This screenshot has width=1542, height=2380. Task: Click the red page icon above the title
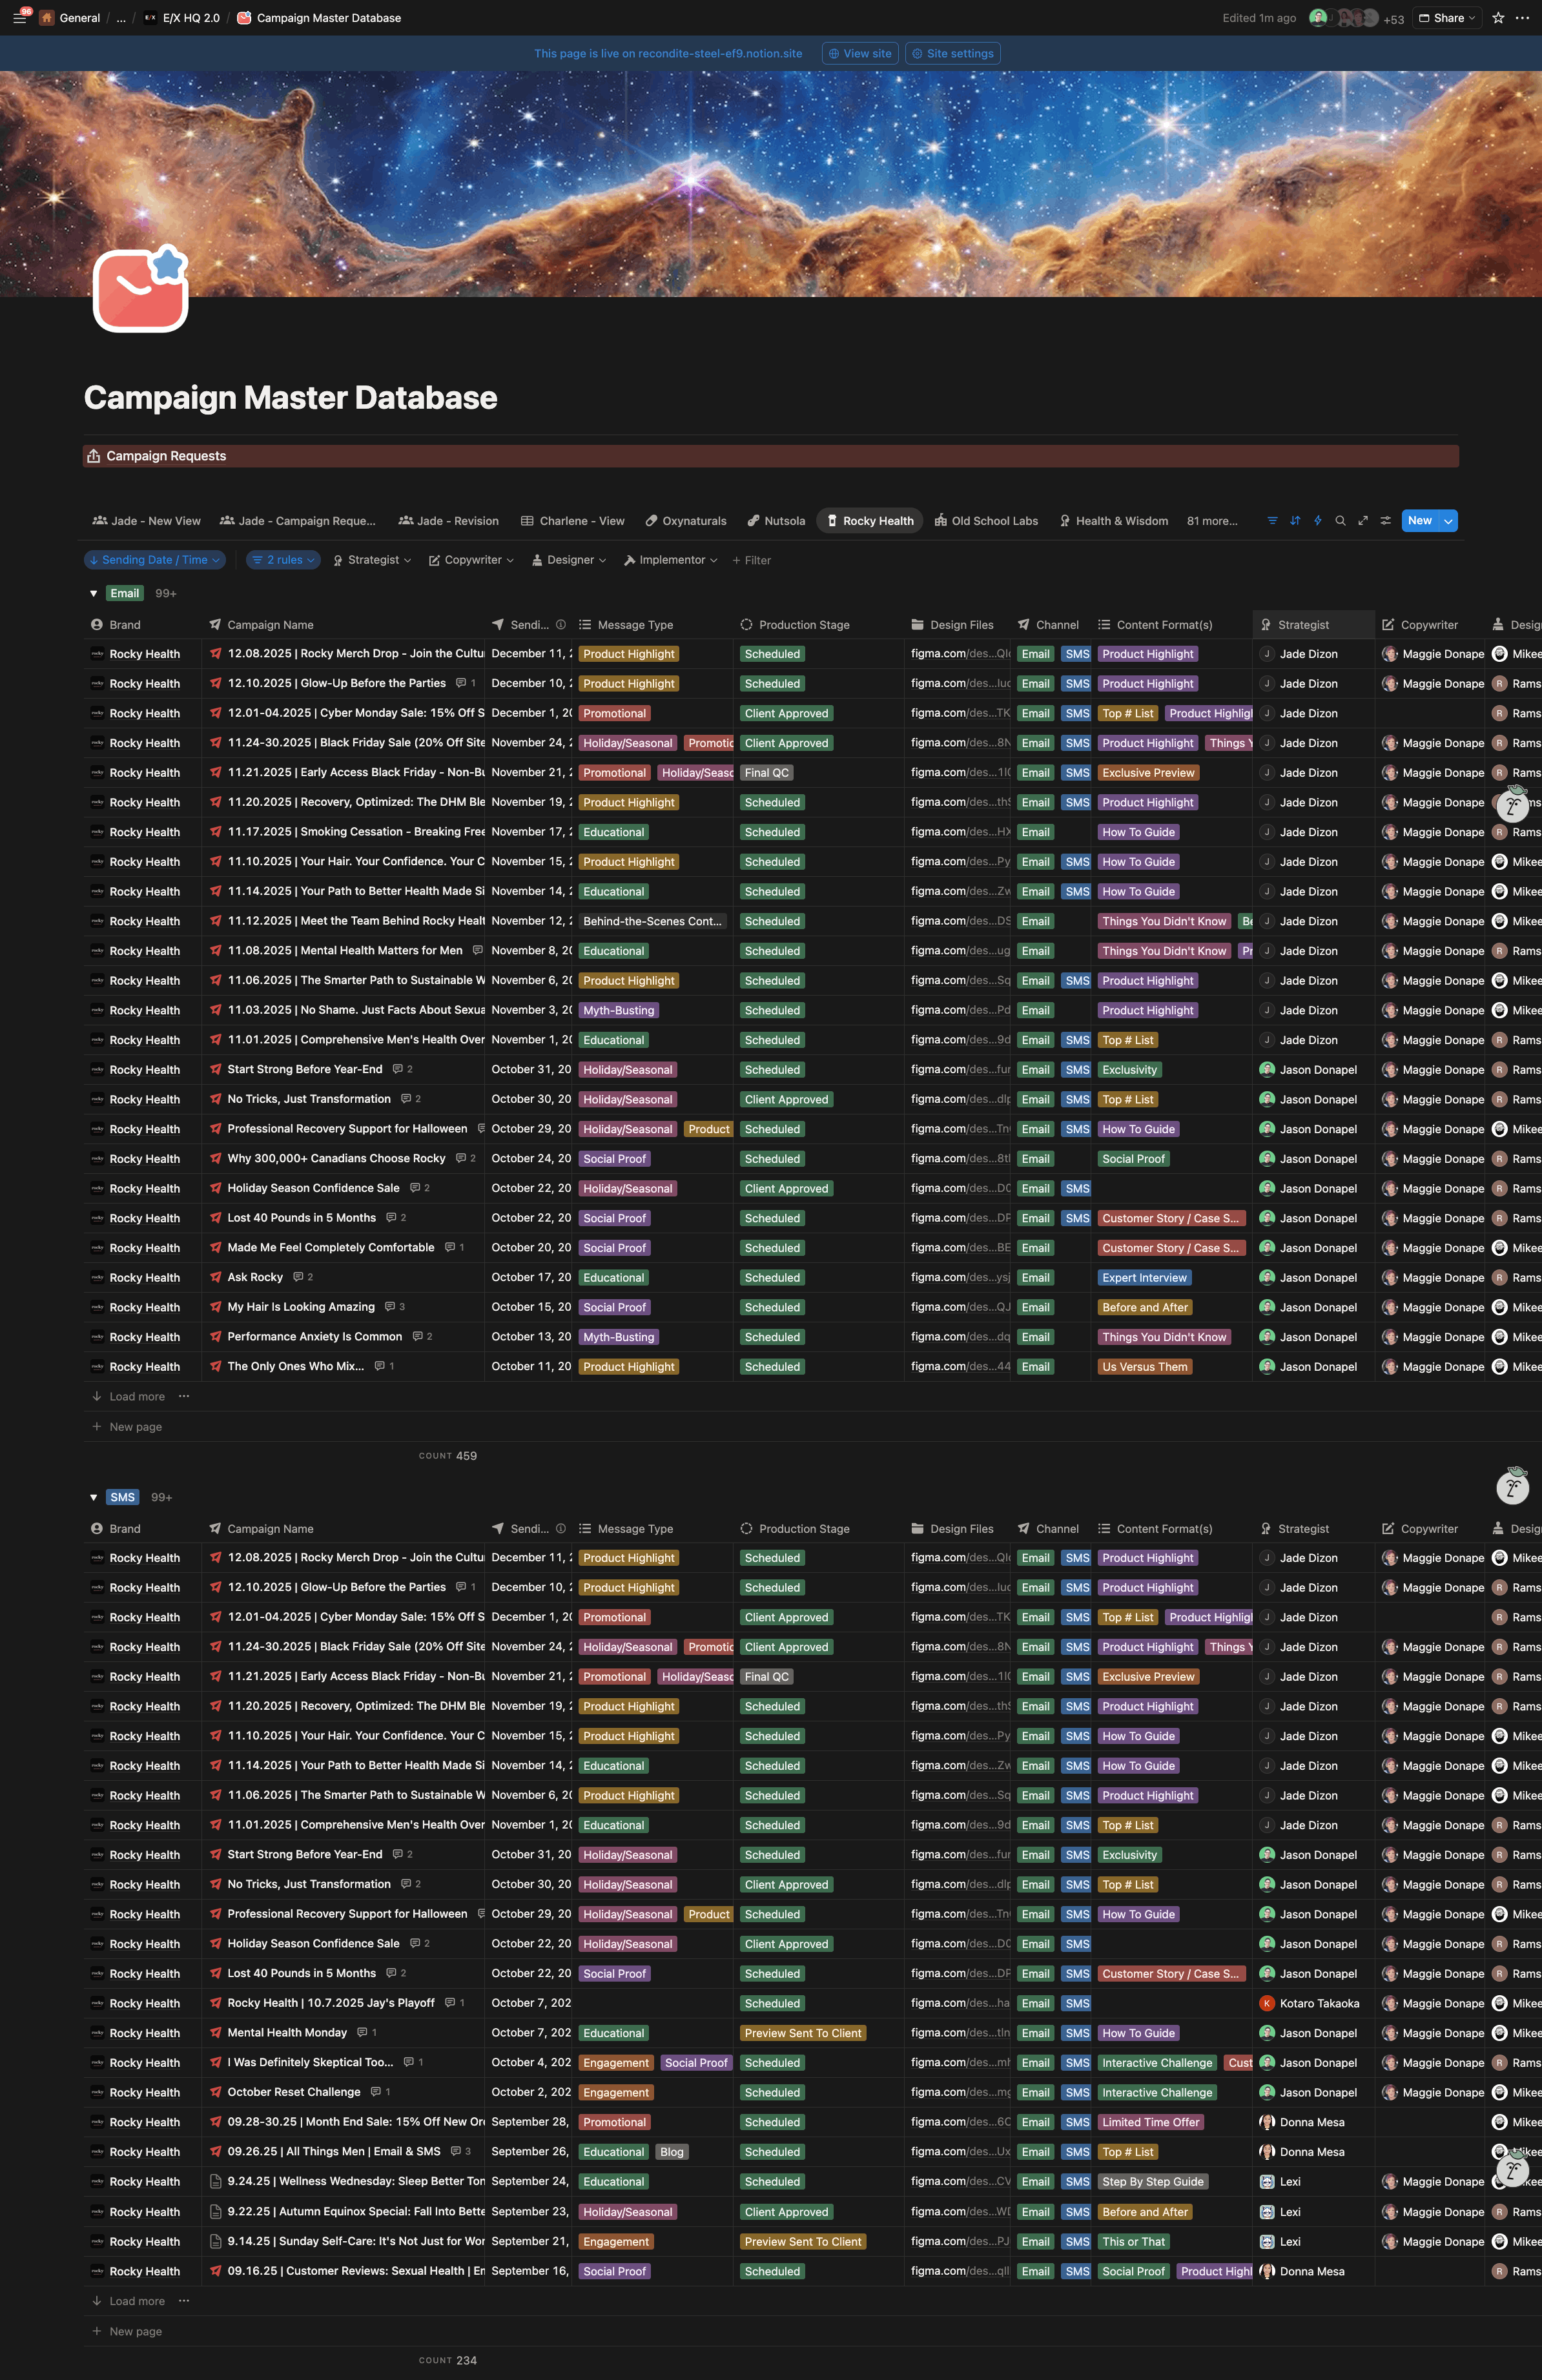(x=141, y=288)
